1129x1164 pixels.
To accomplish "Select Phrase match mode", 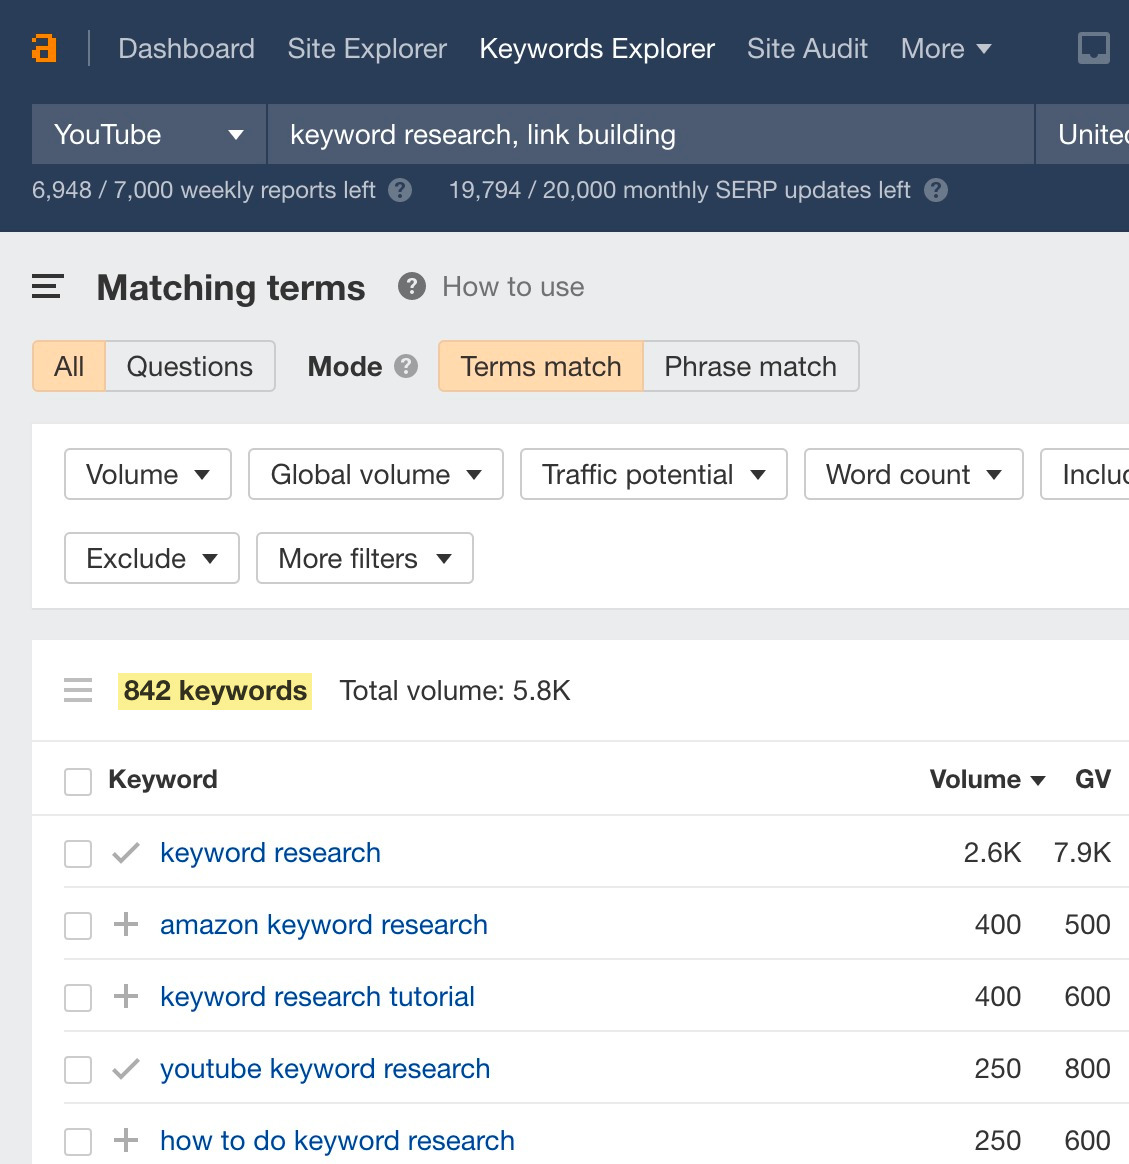I will pos(750,367).
